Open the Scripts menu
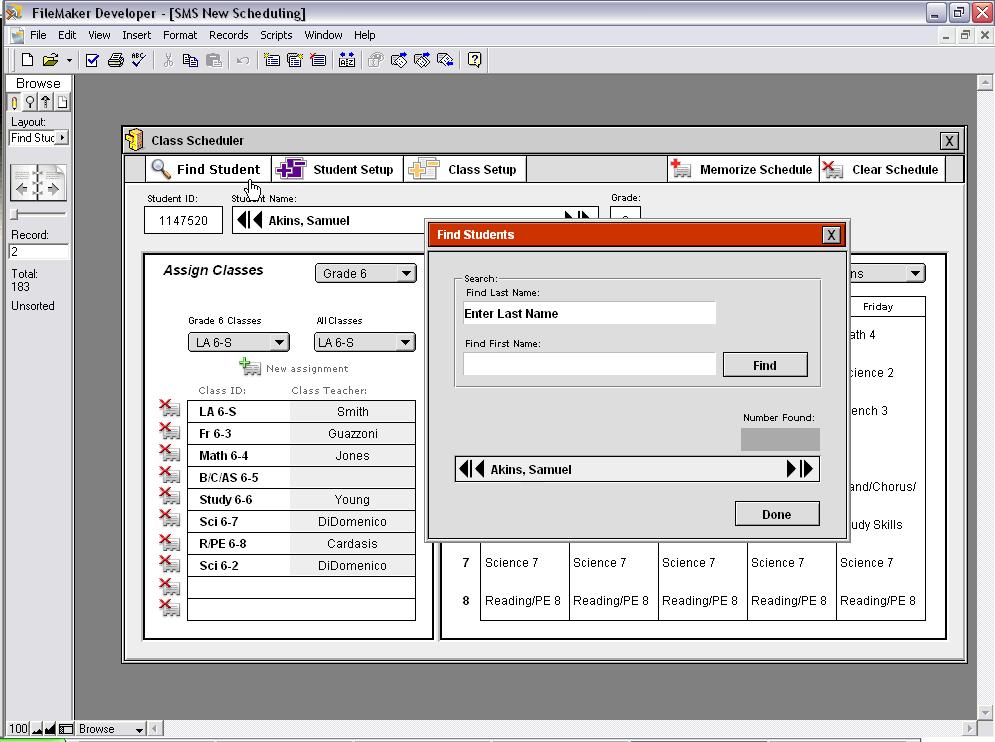The image size is (995, 742). 276,35
